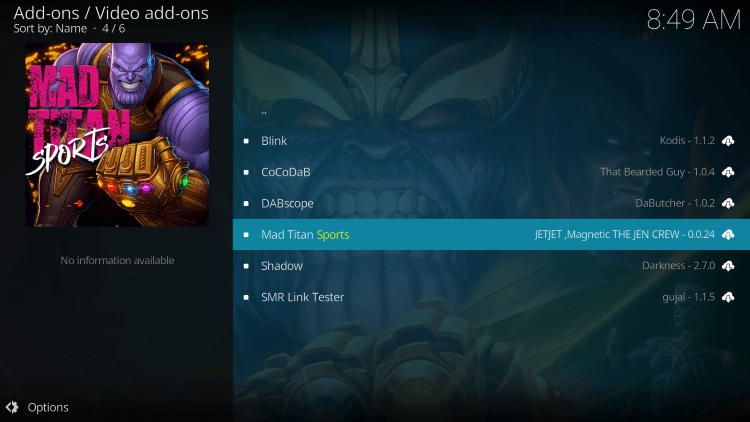Click download icon on Mad Titan Sports row

click(x=728, y=234)
